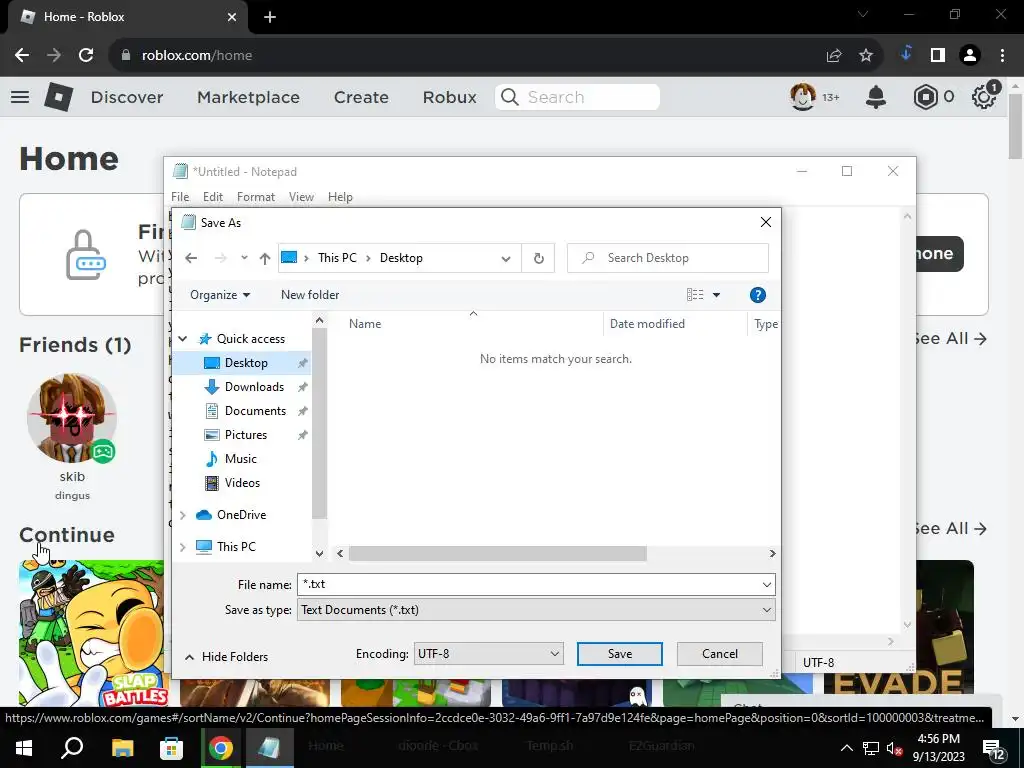
Task: Open Notepad Edit menu
Action: pos(213,197)
